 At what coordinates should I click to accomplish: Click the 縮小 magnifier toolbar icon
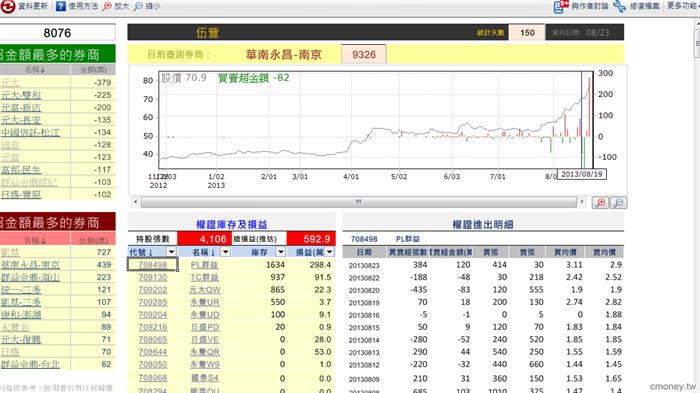[x=138, y=6]
